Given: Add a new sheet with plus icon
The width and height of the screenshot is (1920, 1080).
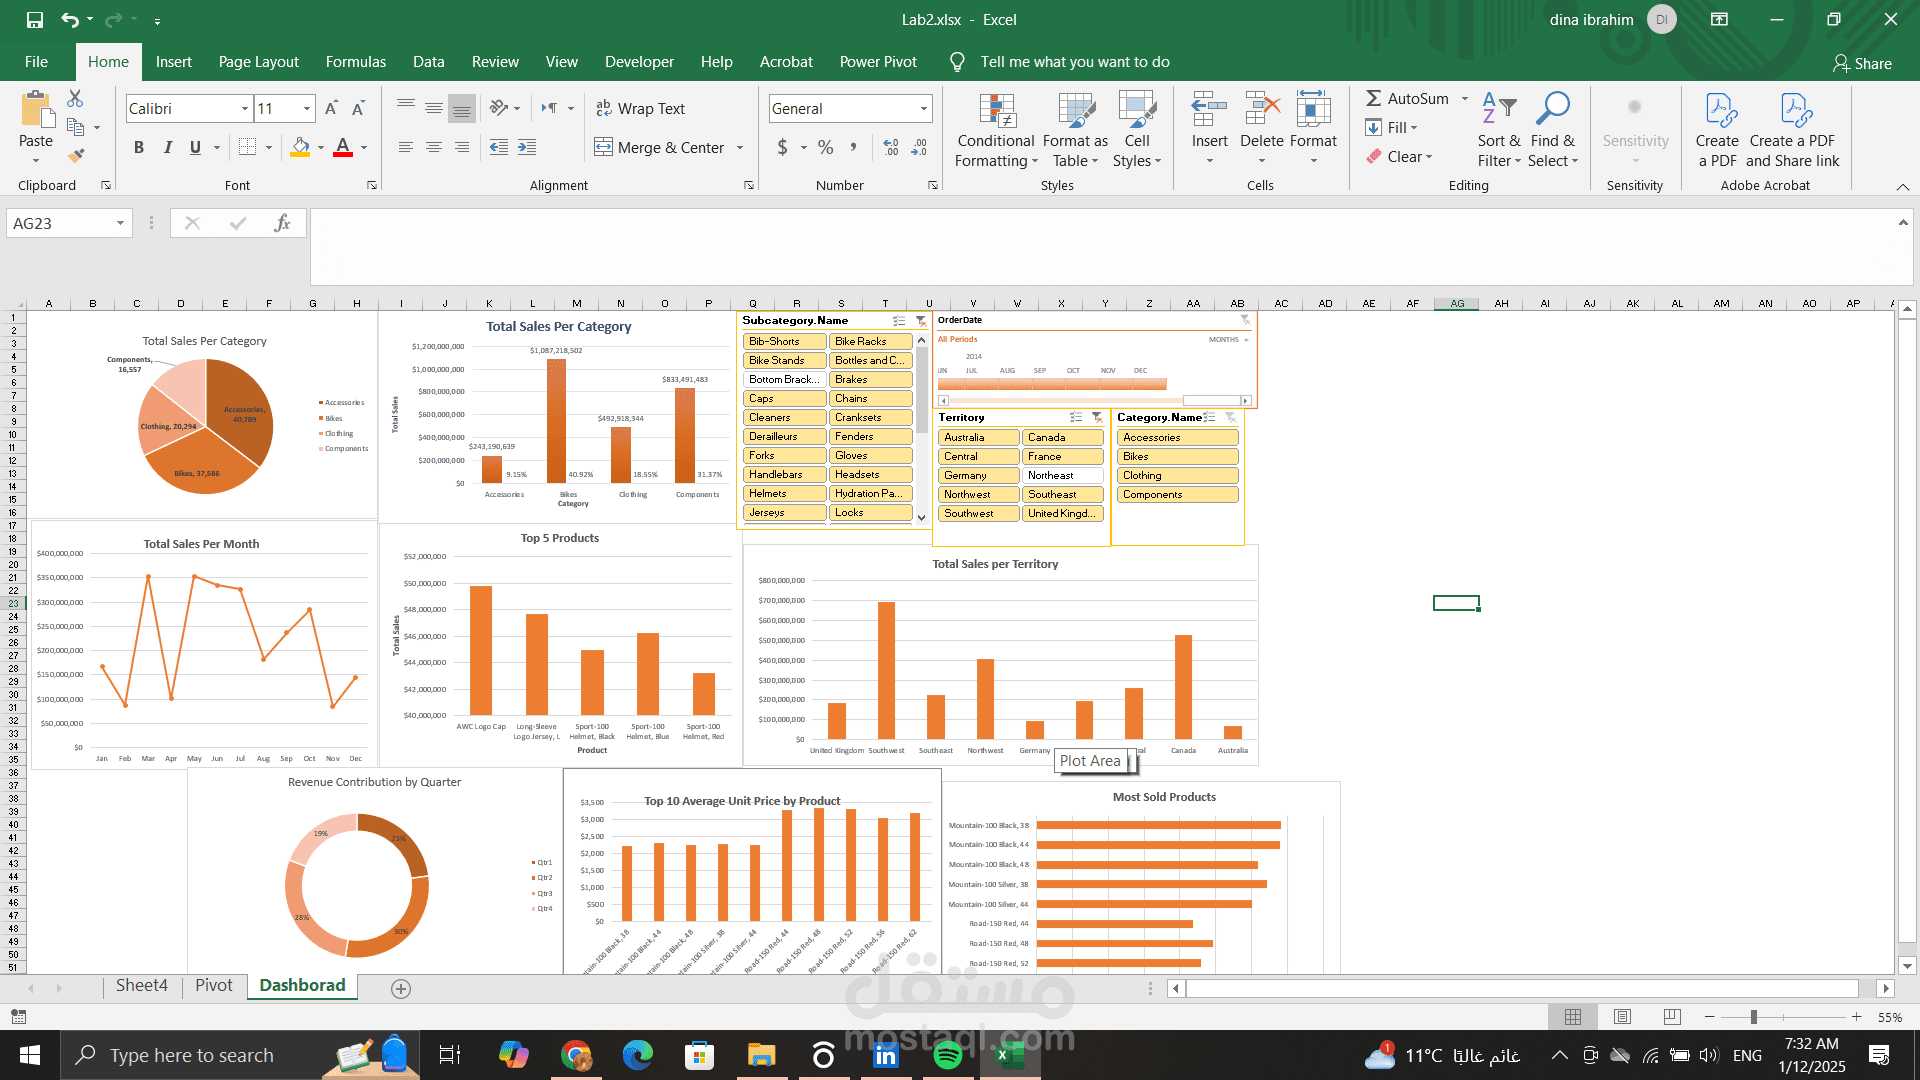Looking at the screenshot, I should click(401, 989).
